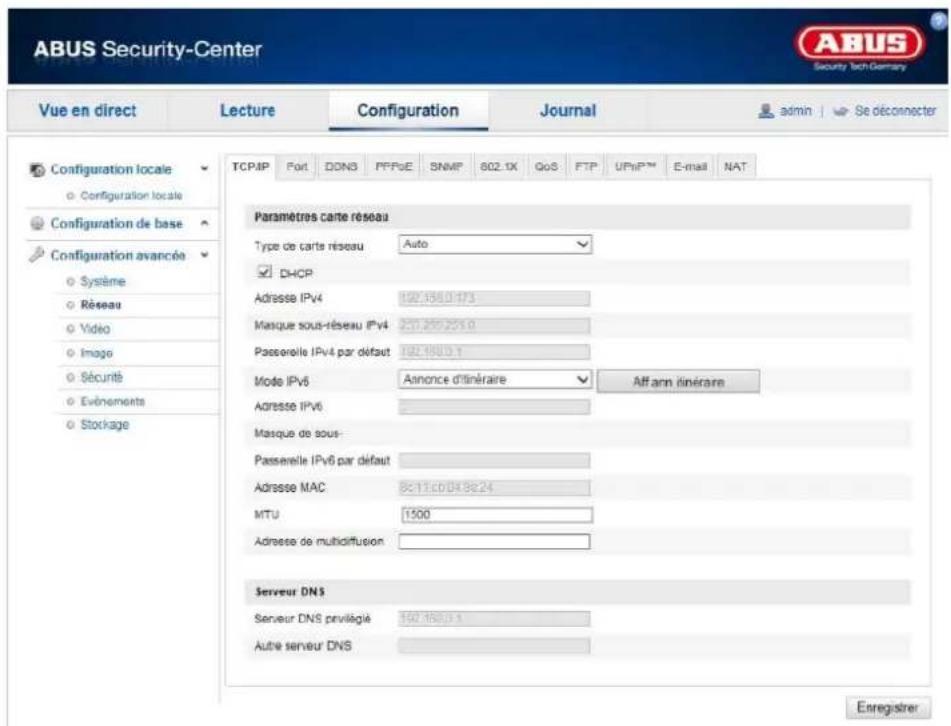Click the Configuration de base globe icon

pos(37,224)
